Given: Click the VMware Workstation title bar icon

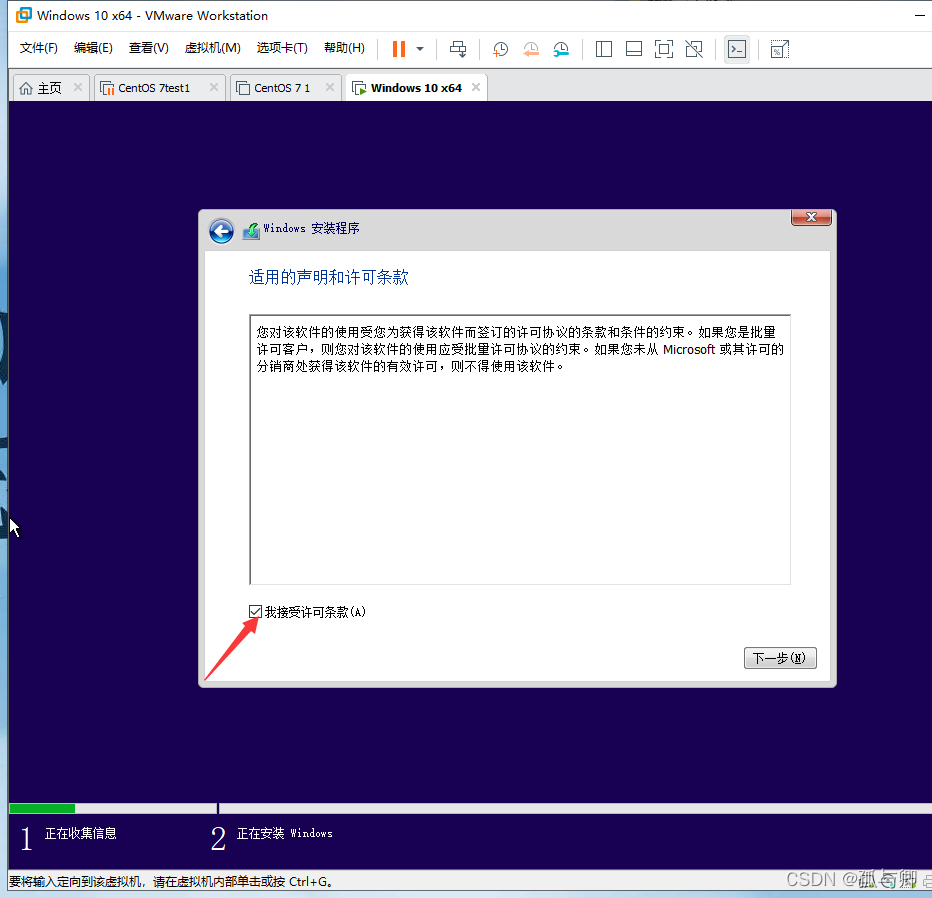Looking at the screenshot, I should (24, 15).
